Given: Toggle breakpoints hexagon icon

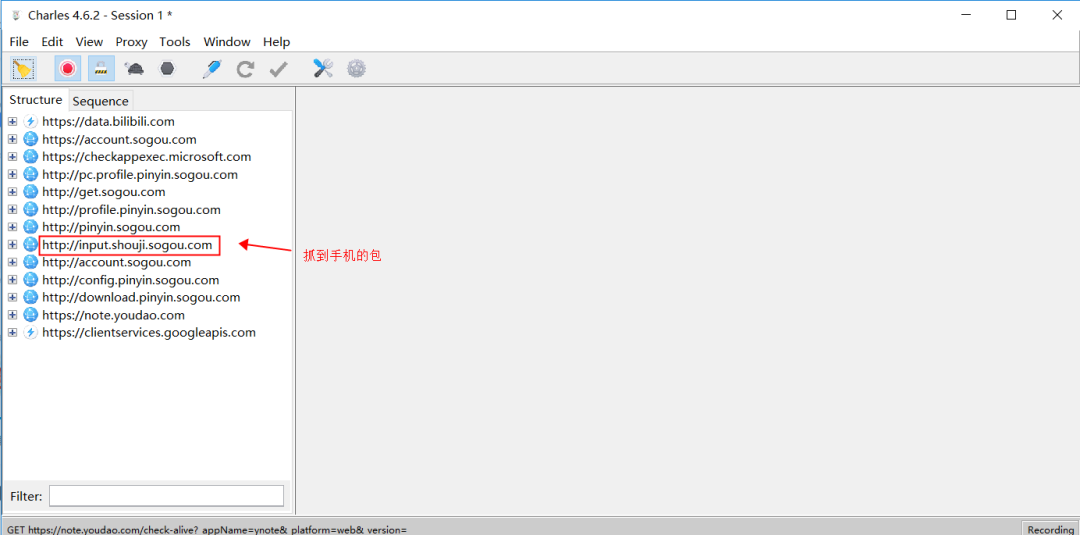Looking at the screenshot, I should [167, 69].
